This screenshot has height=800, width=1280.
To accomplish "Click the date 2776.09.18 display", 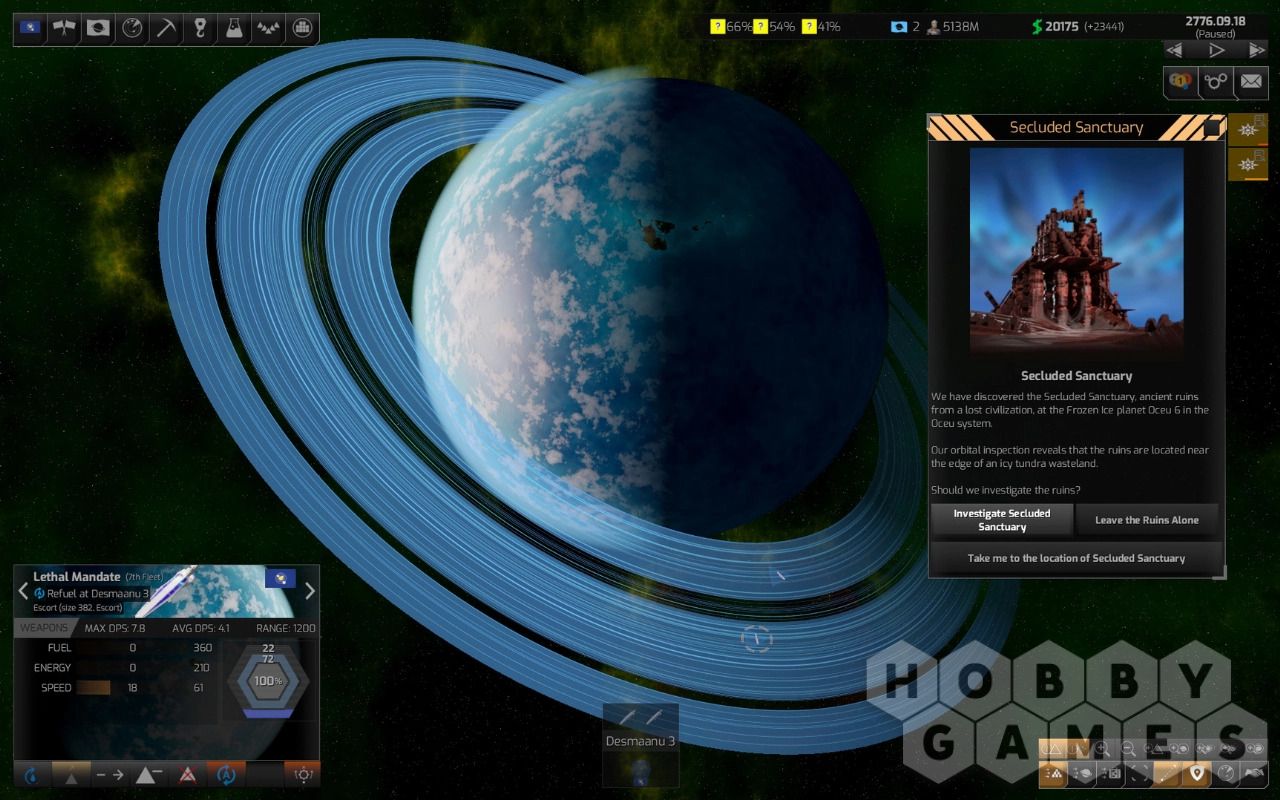I will pos(1216,21).
